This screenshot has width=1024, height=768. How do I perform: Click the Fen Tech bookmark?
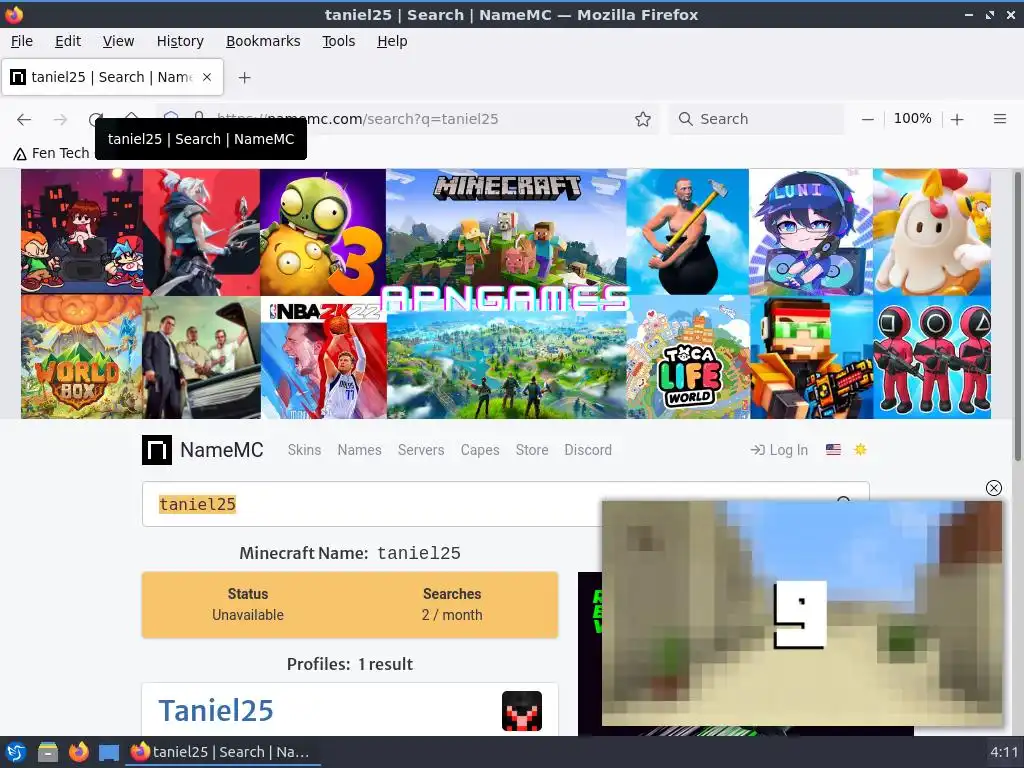(52, 153)
